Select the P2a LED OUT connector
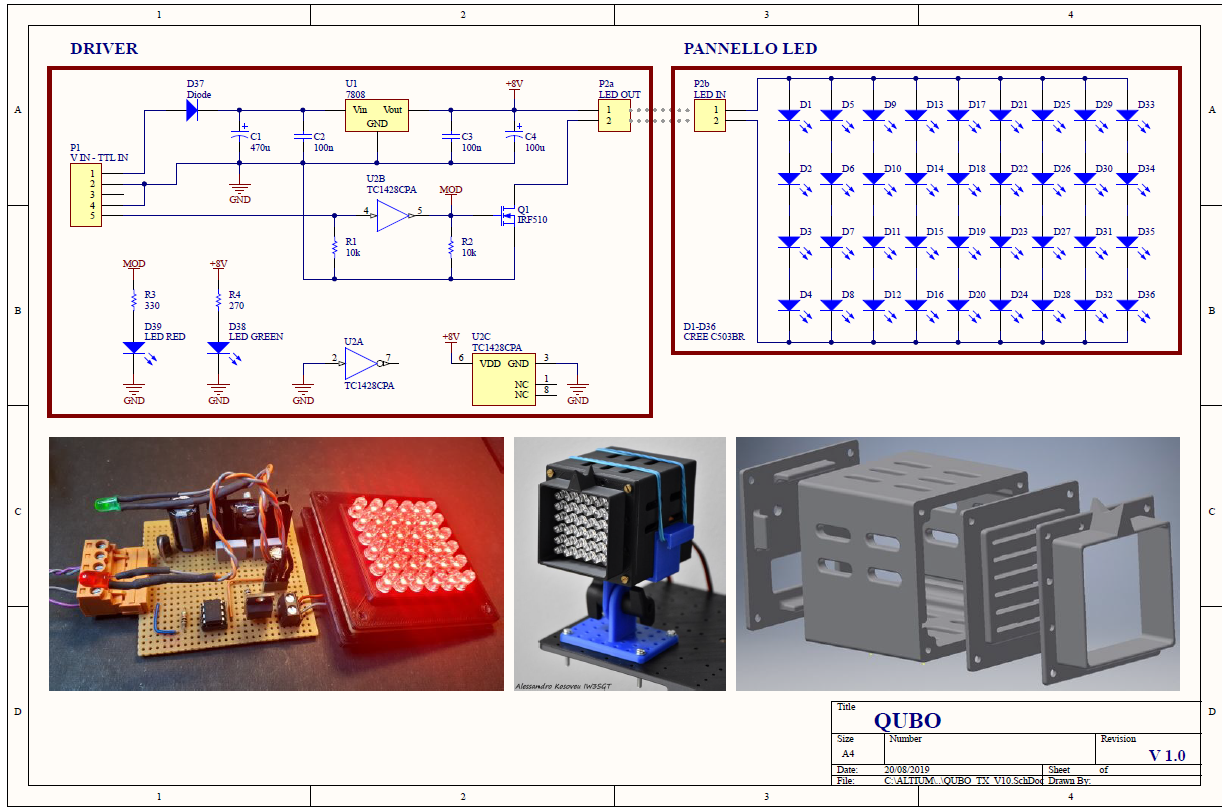 pos(612,115)
